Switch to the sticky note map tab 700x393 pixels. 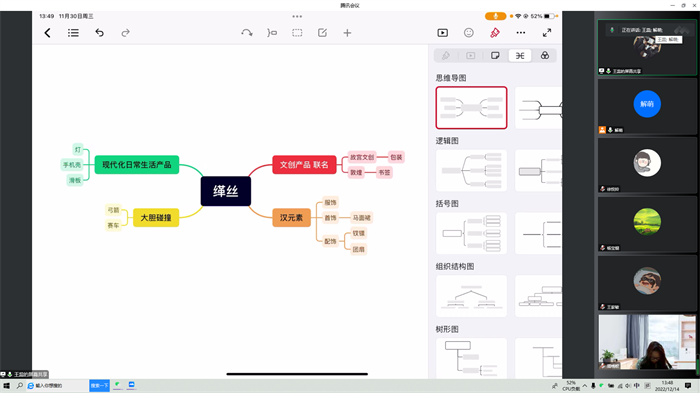point(495,55)
